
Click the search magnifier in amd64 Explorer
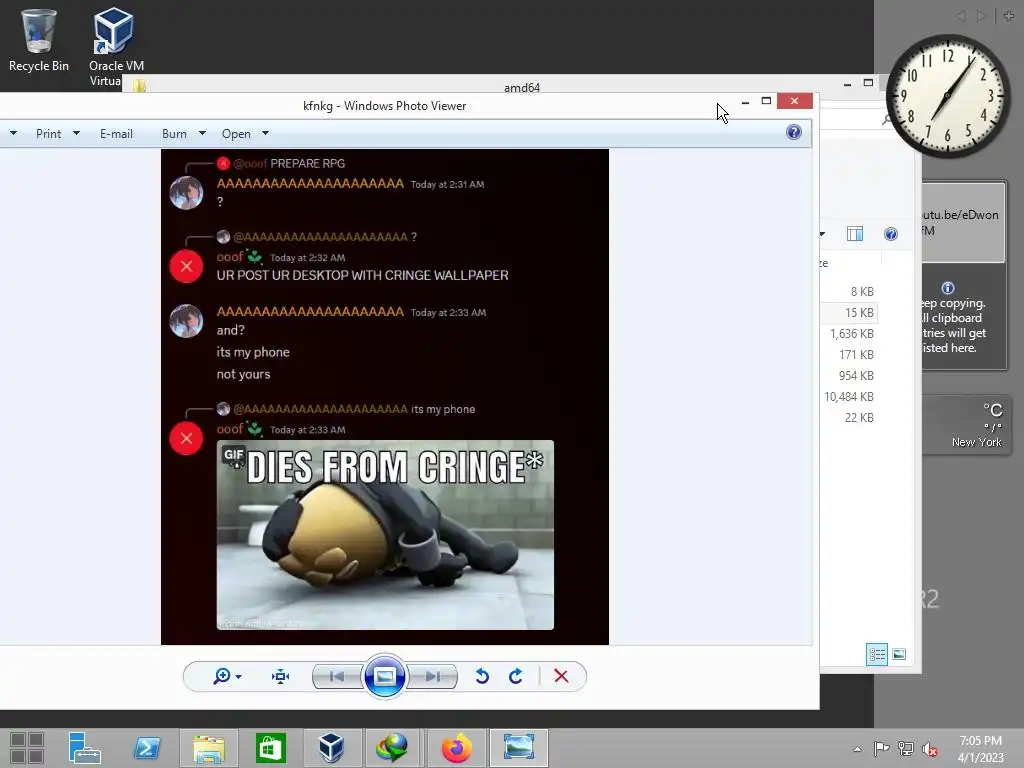pyautogui.click(x=886, y=120)
